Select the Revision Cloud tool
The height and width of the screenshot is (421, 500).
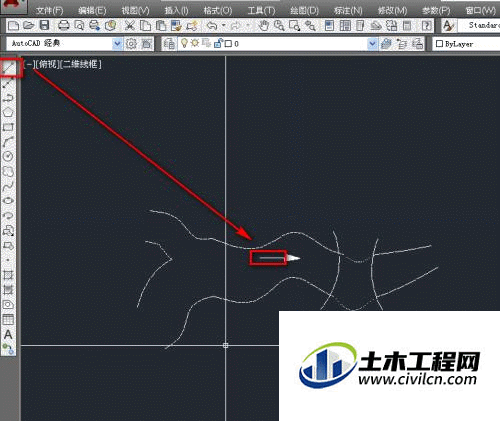click(x=8, y=171)
